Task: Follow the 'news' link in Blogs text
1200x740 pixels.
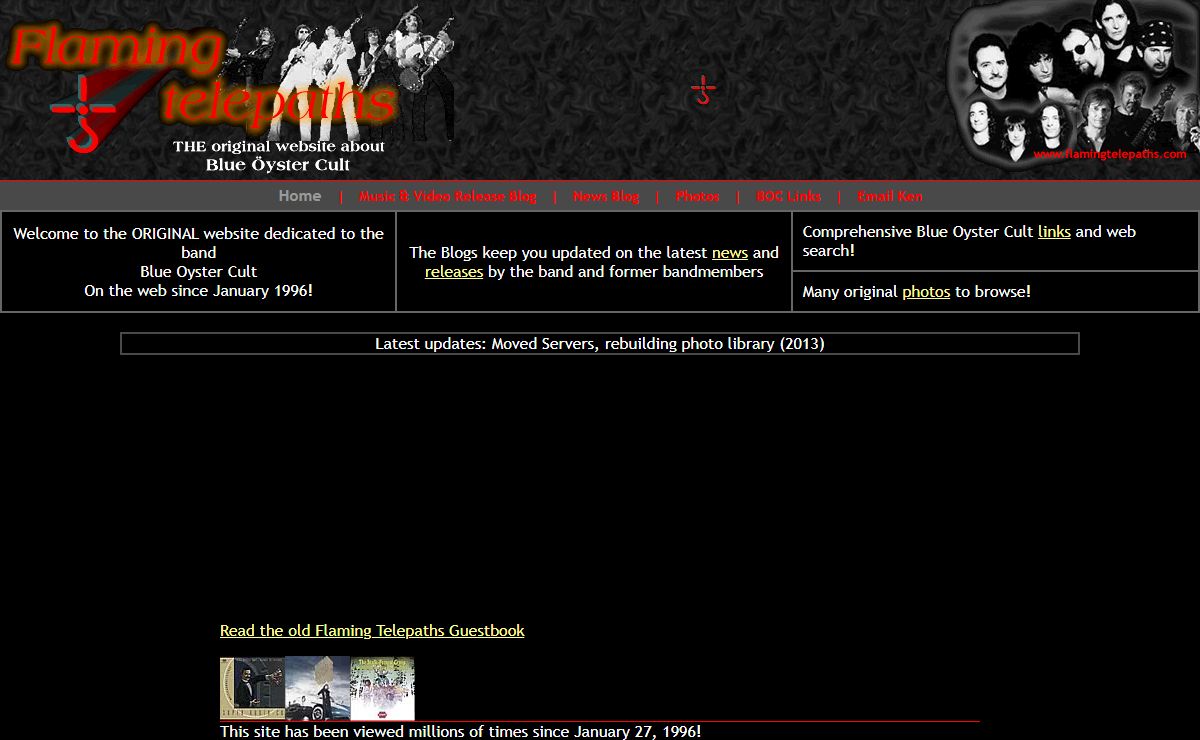Action: point(730,253)
